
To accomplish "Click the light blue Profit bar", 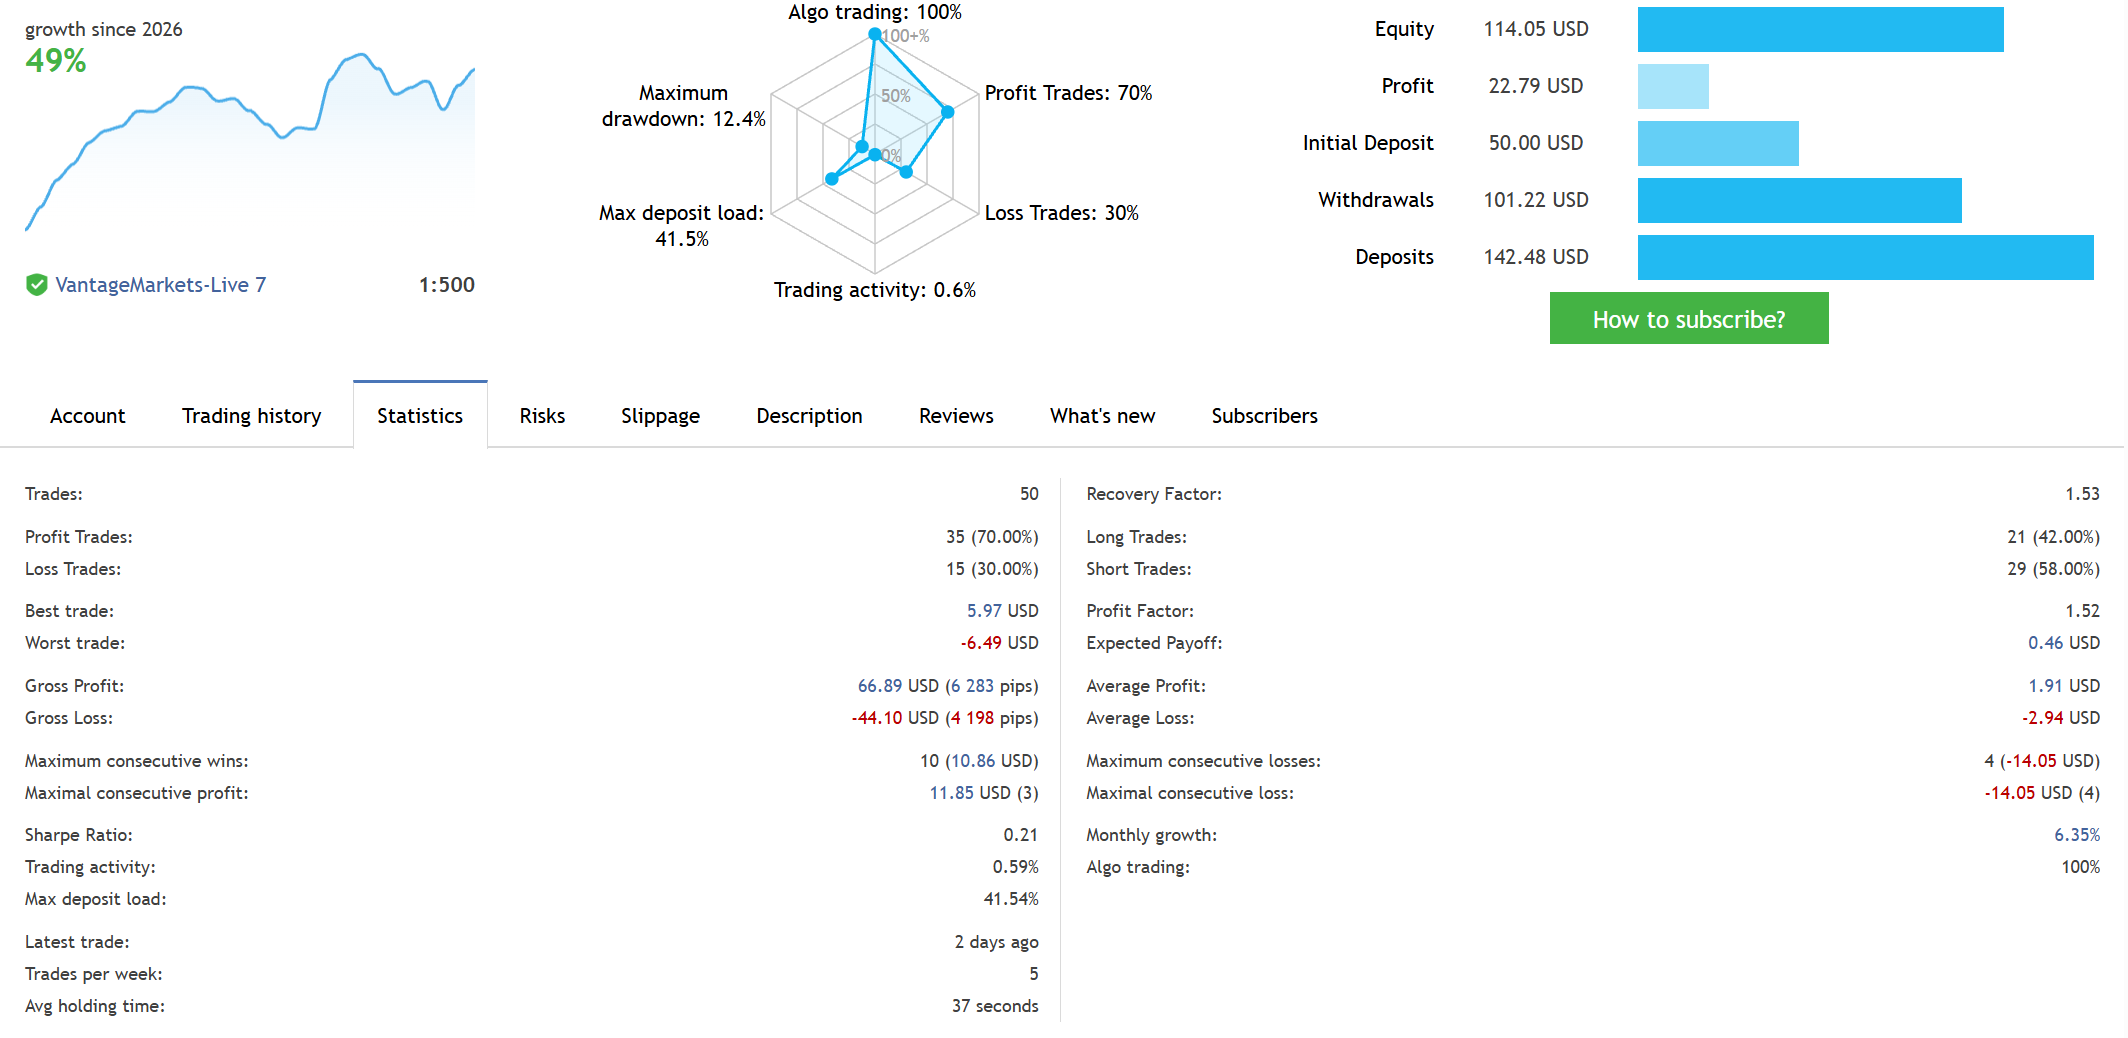I will tap(1673, 86).
